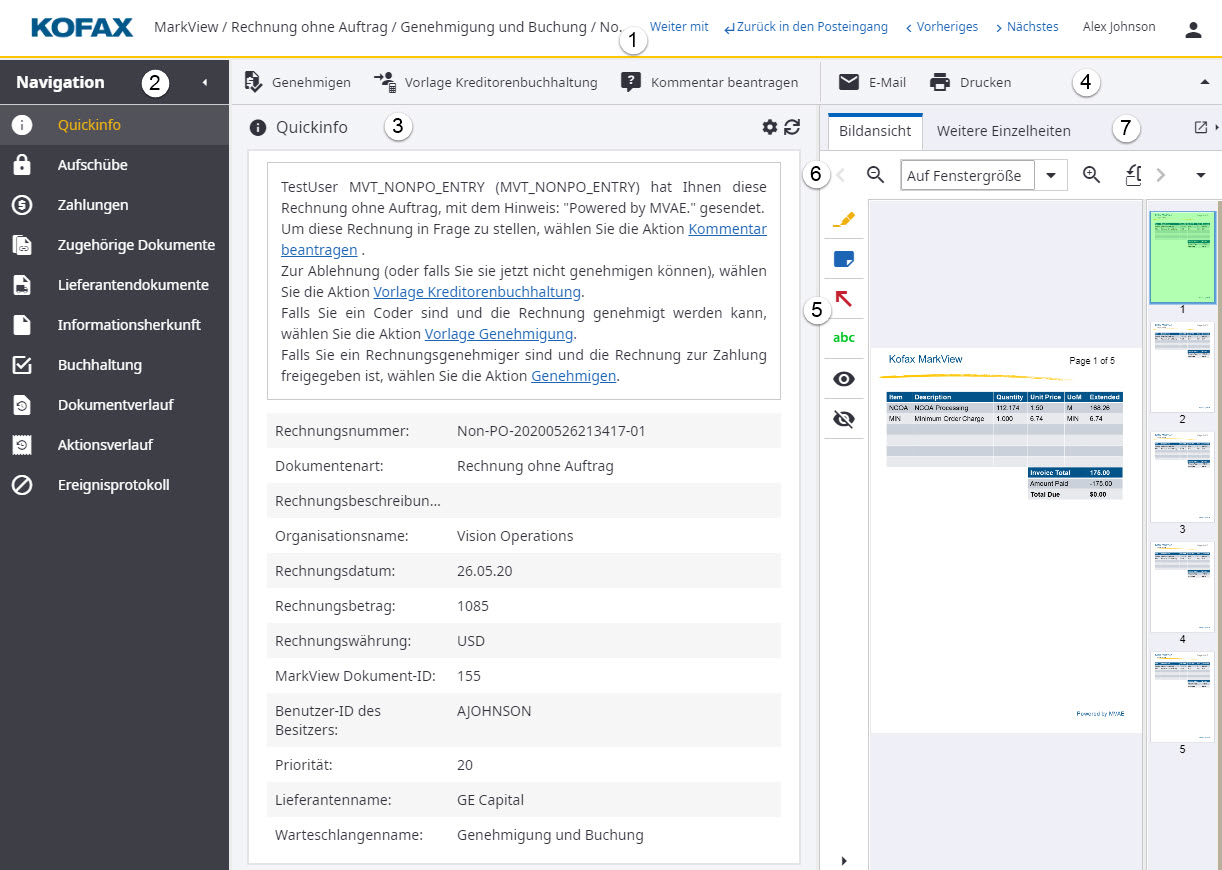Open Quickinfo settings gear
The height and width of the screenshot is (870, 1222).
[769, 127]
